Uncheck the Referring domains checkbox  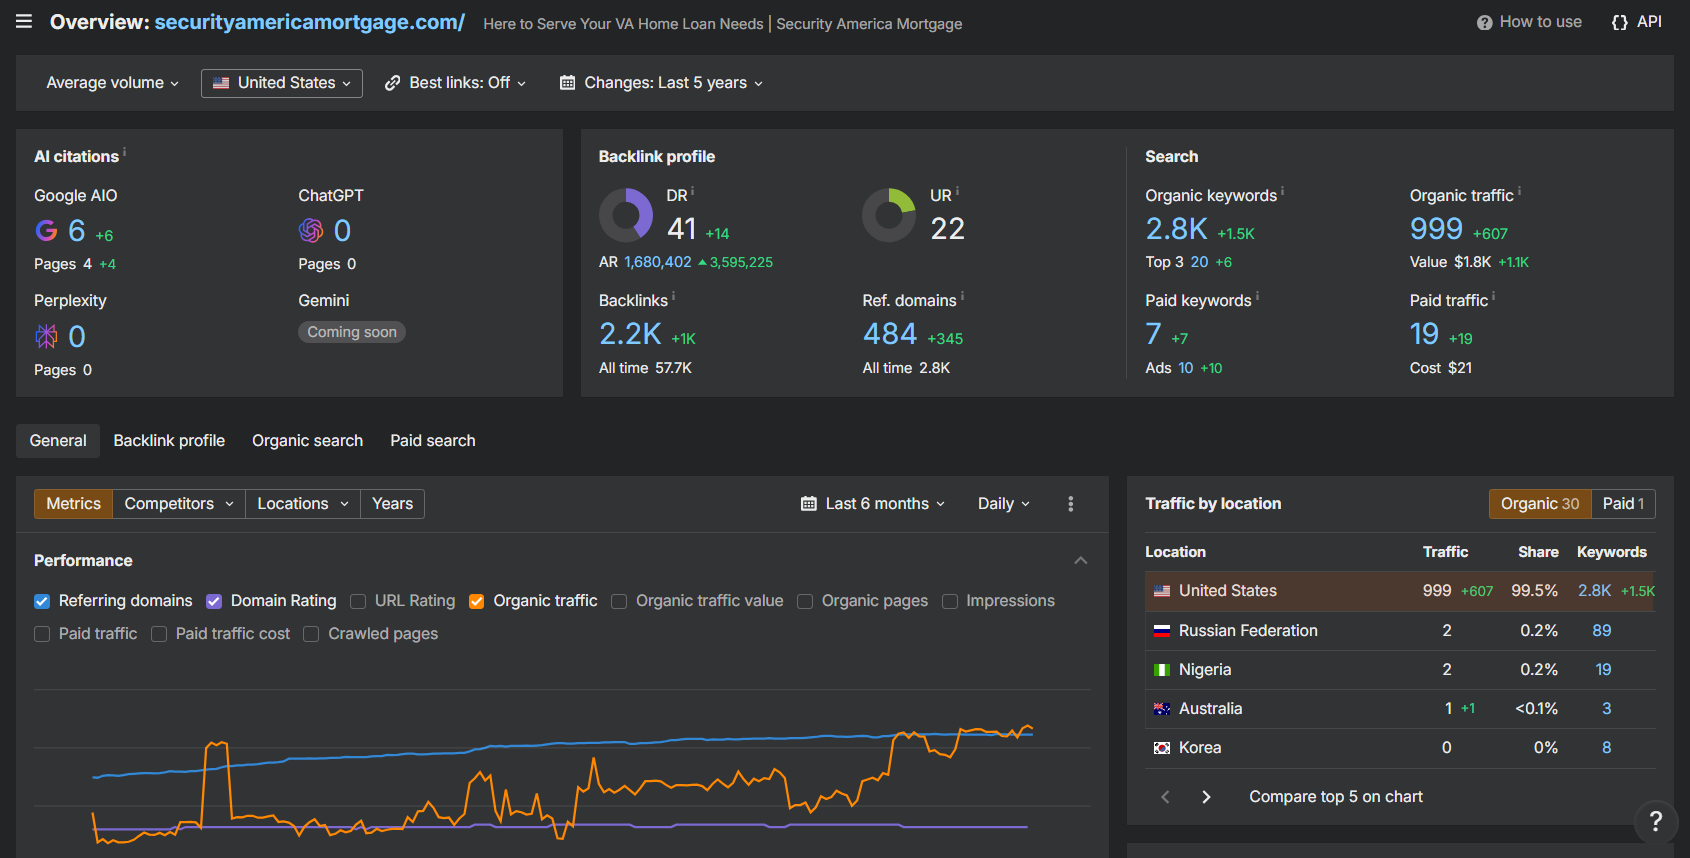pyautogui.click(x=42, y=601)
